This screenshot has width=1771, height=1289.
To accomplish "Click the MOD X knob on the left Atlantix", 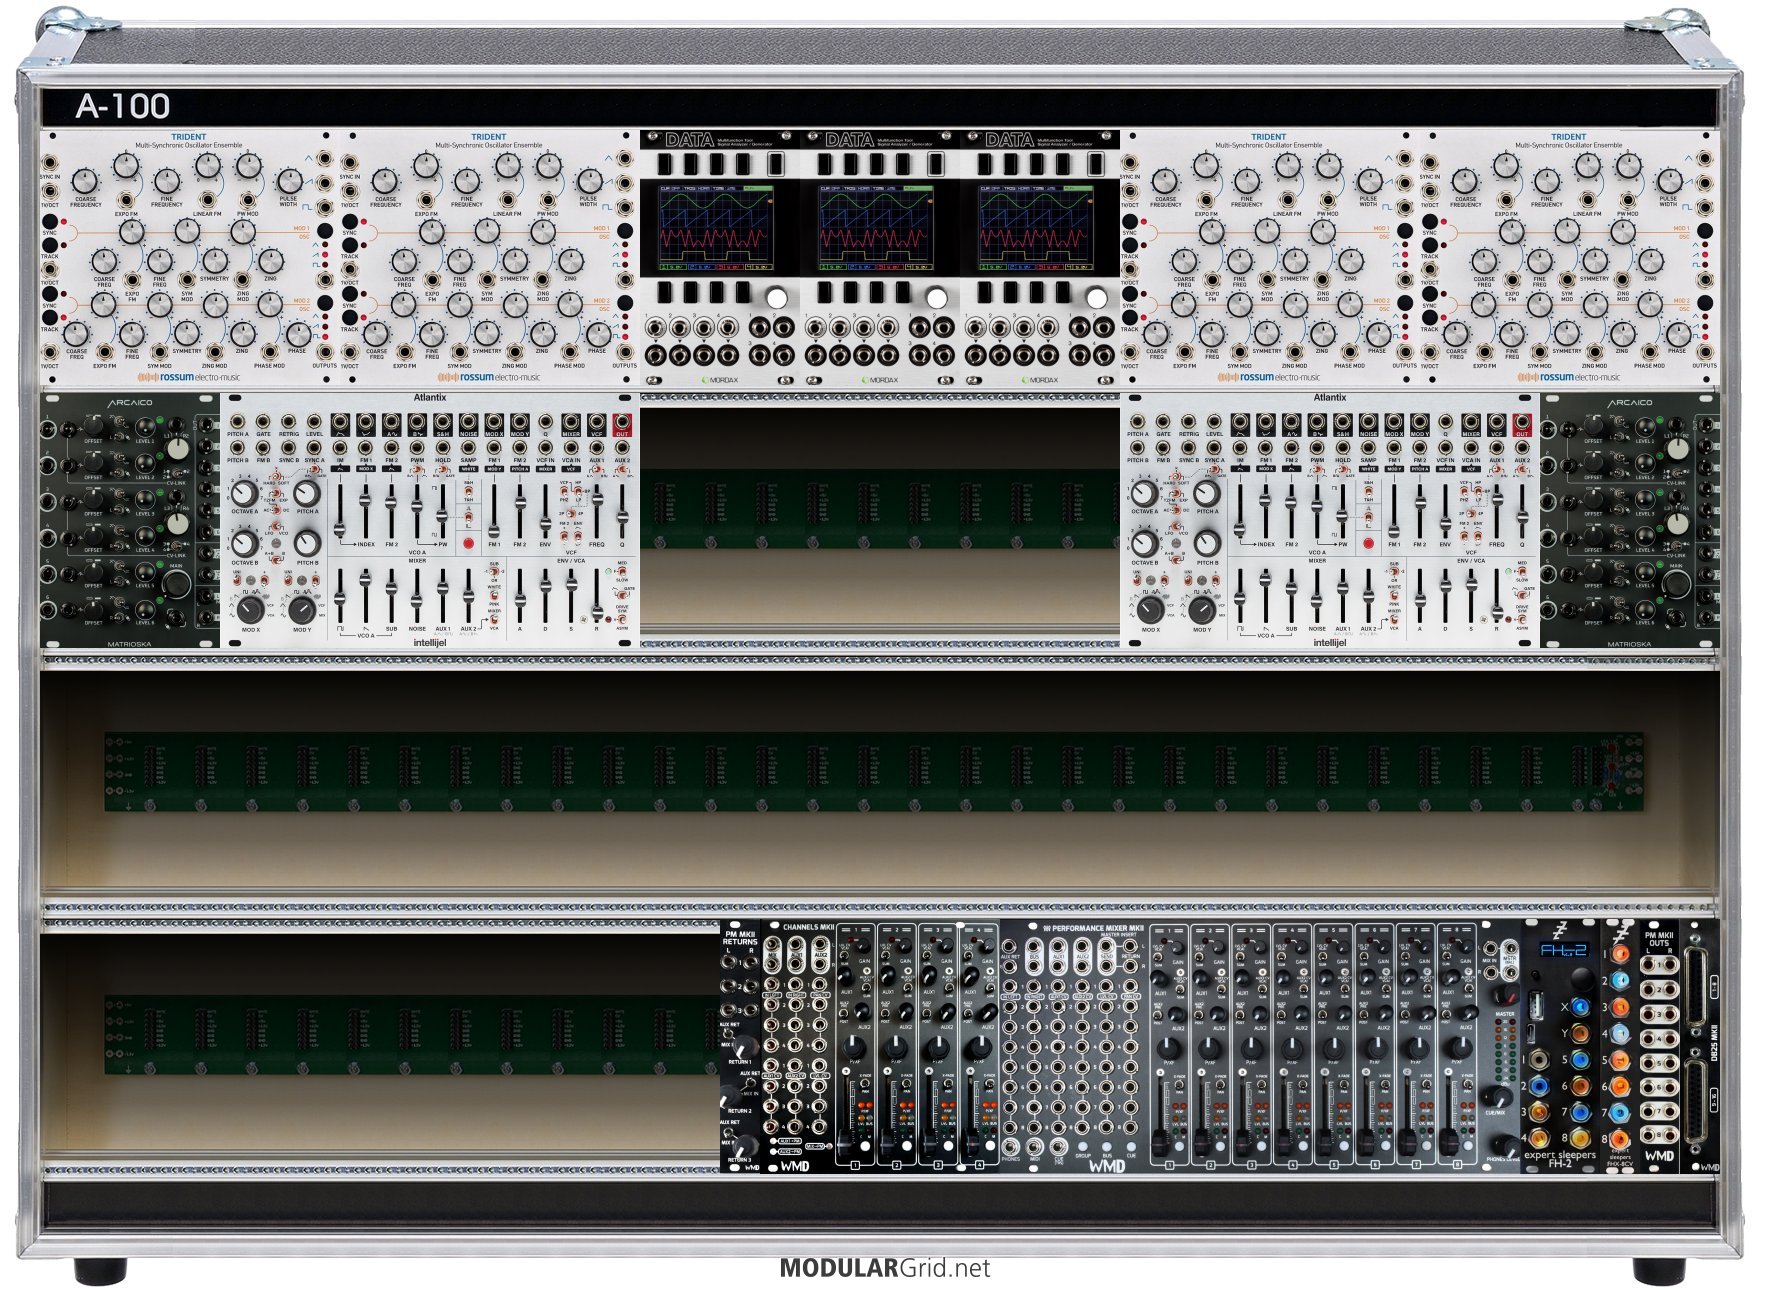I will pos(250,609).
